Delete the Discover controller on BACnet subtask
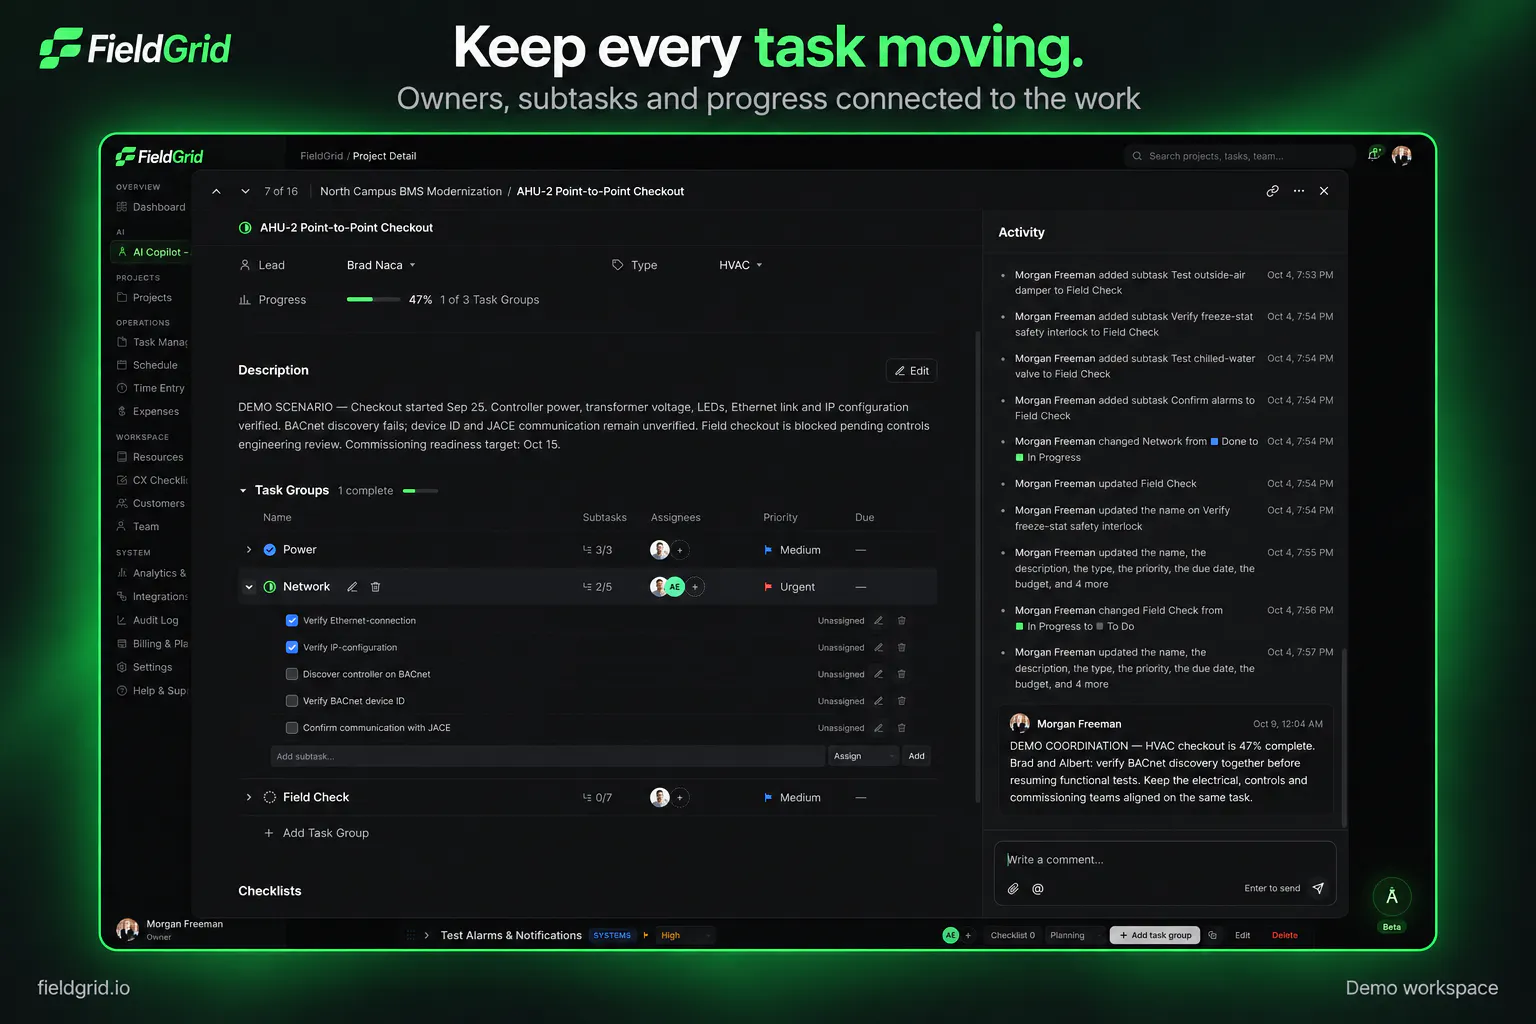 click(x=901, y=675)
